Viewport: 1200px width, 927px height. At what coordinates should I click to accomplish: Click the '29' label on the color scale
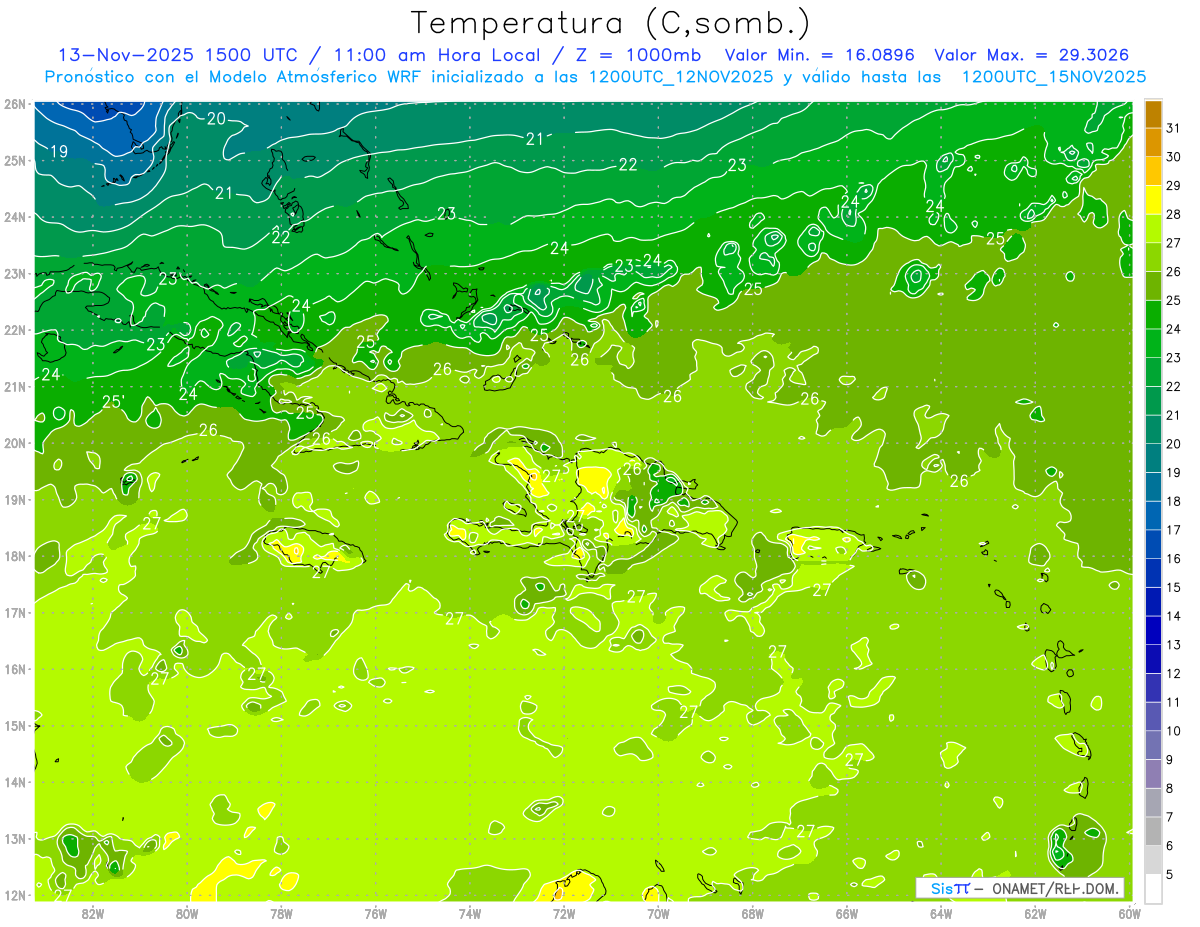tap(1174, 185)
